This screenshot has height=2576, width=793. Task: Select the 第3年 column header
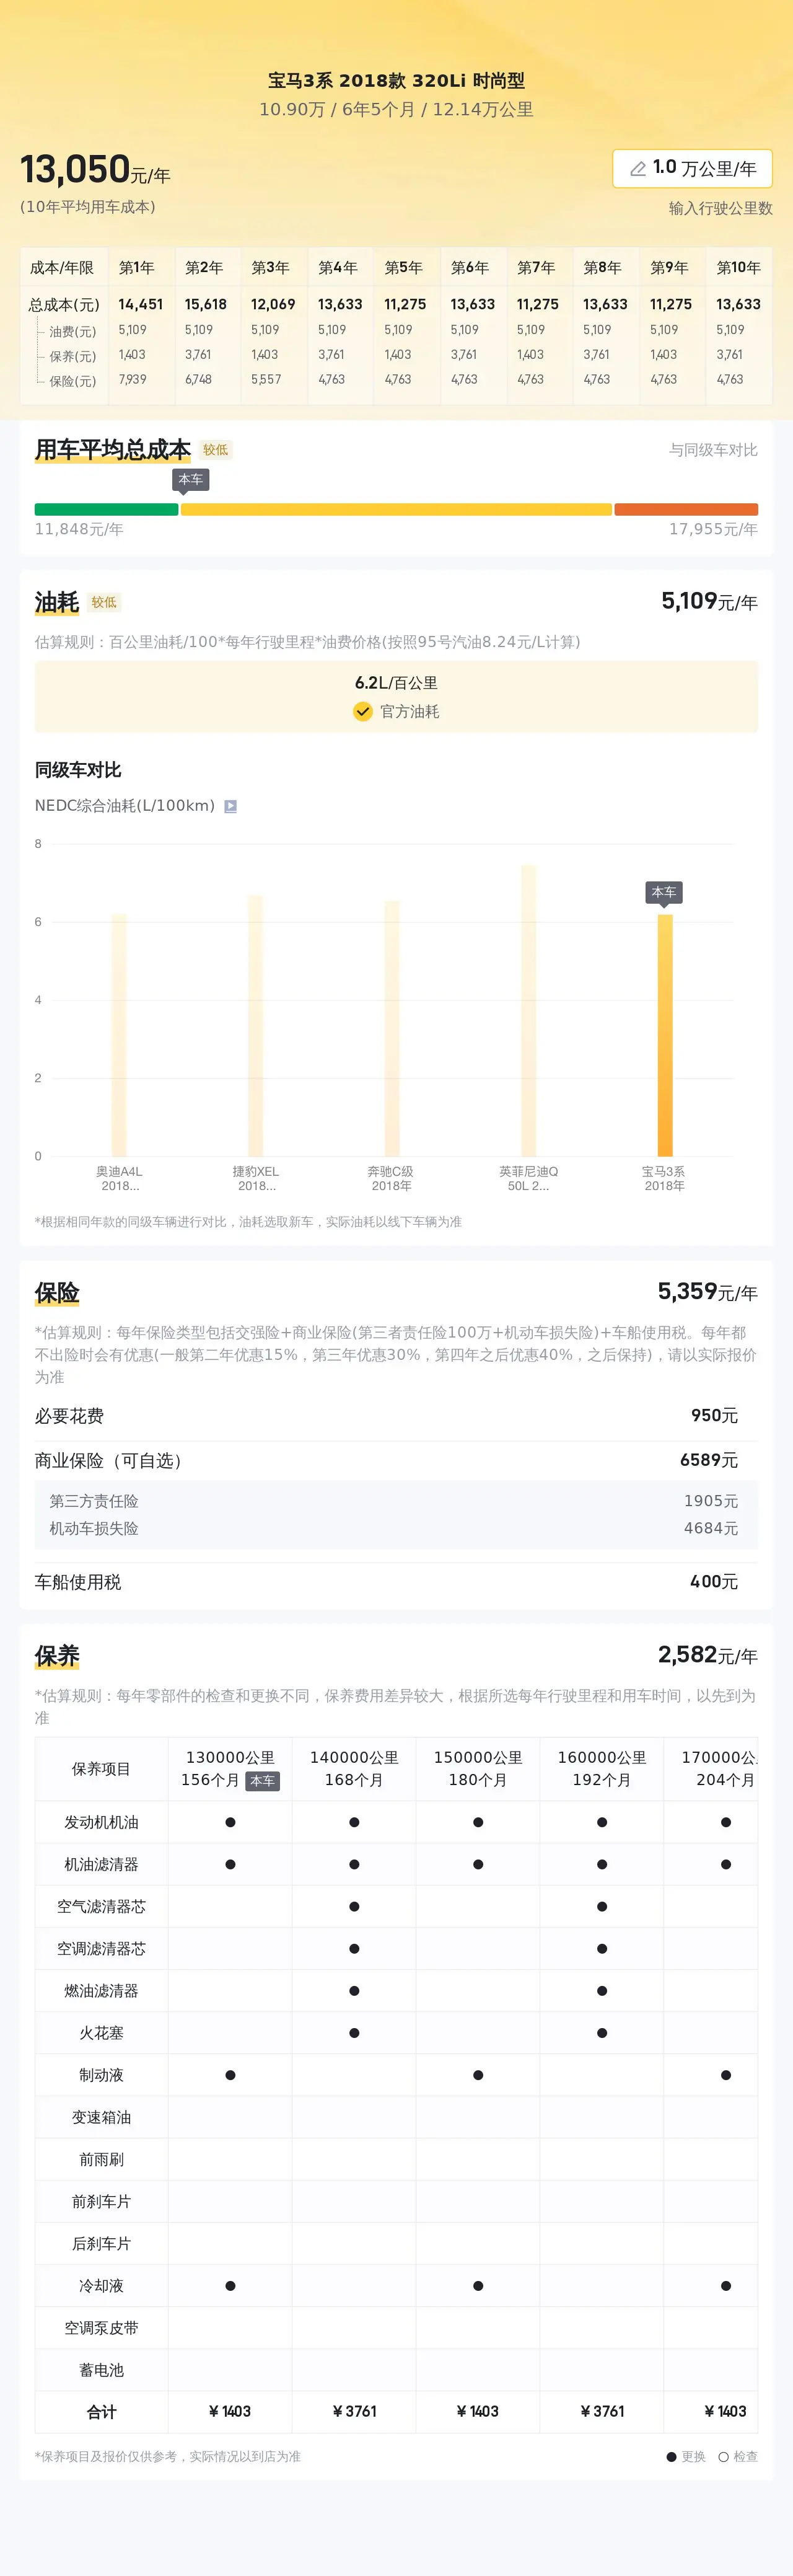[x=270, y=268]
